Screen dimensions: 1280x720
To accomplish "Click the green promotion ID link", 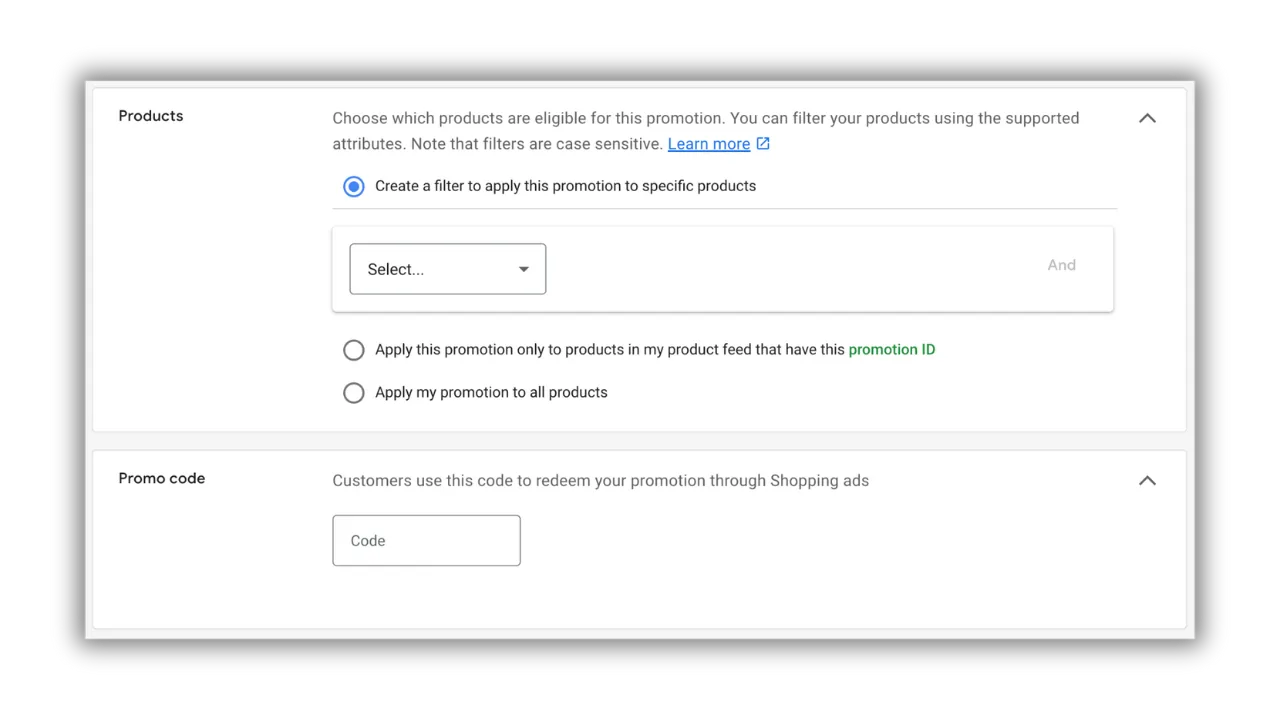I will pyautogui.click(x=892, y=350).
